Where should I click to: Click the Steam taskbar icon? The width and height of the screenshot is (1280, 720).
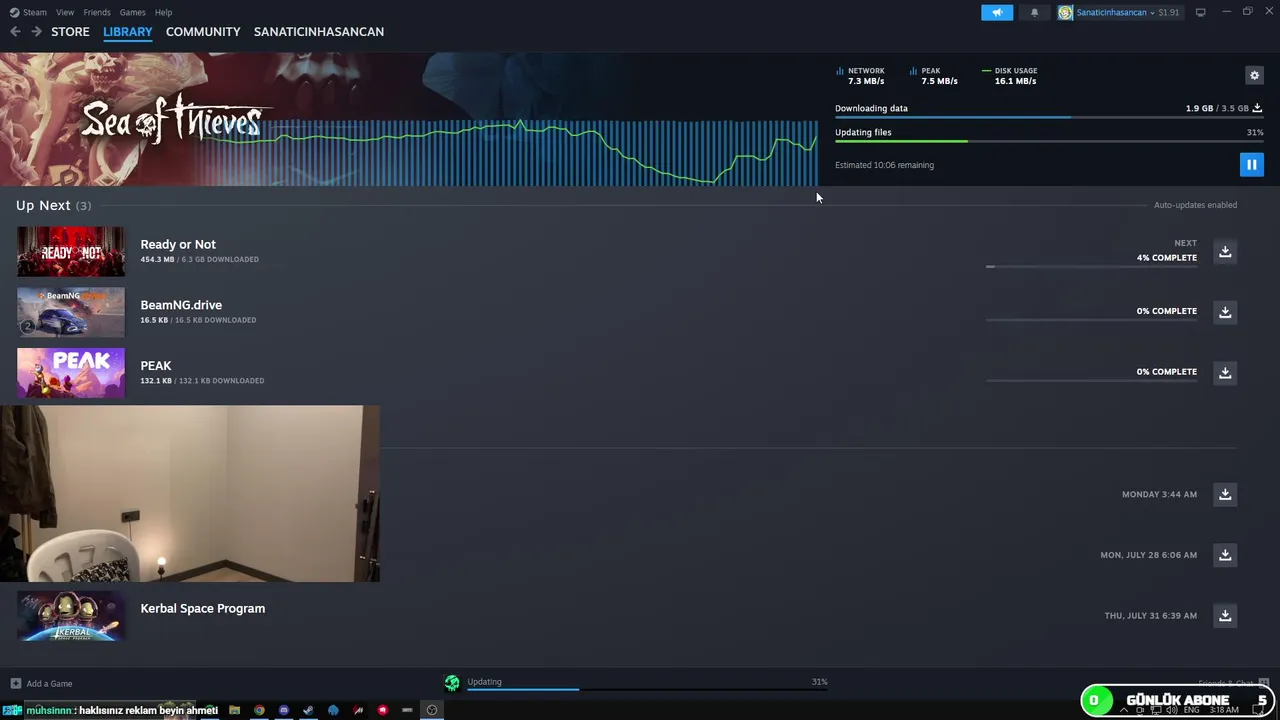308,710
